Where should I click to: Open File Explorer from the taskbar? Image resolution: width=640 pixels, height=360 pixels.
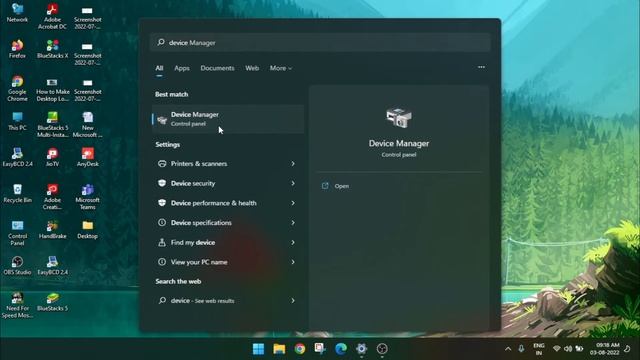pos(279,349)
